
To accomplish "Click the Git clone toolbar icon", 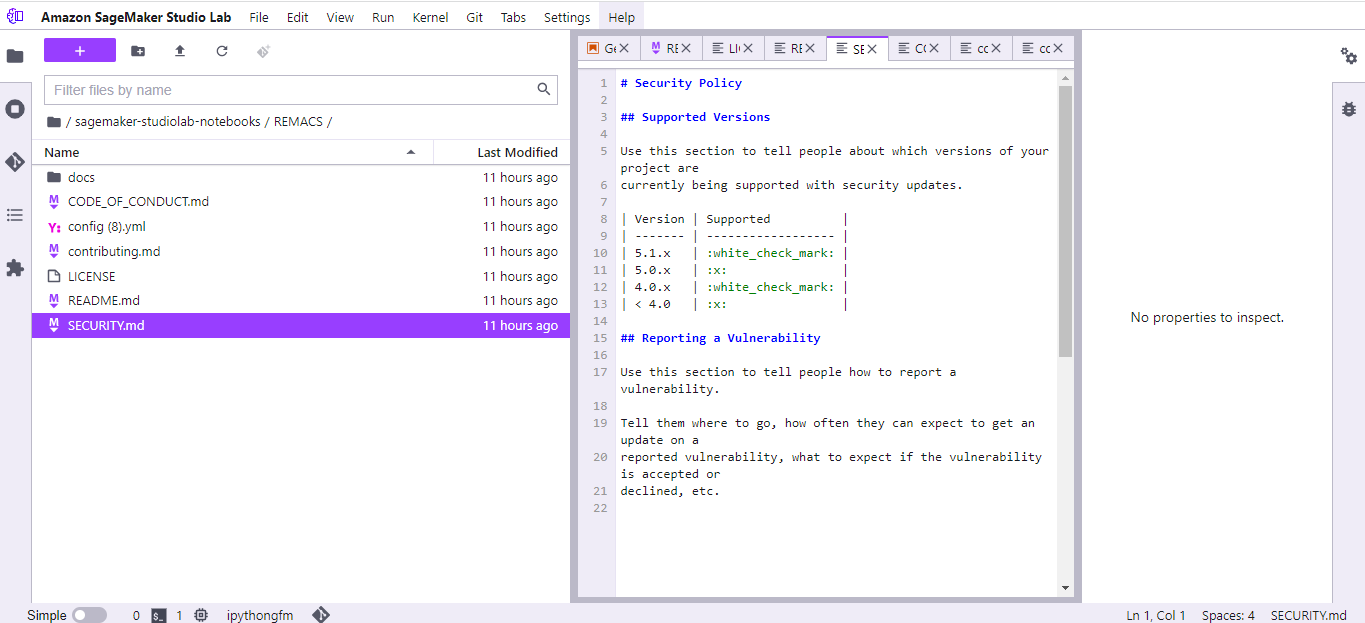I will [264, 51].
